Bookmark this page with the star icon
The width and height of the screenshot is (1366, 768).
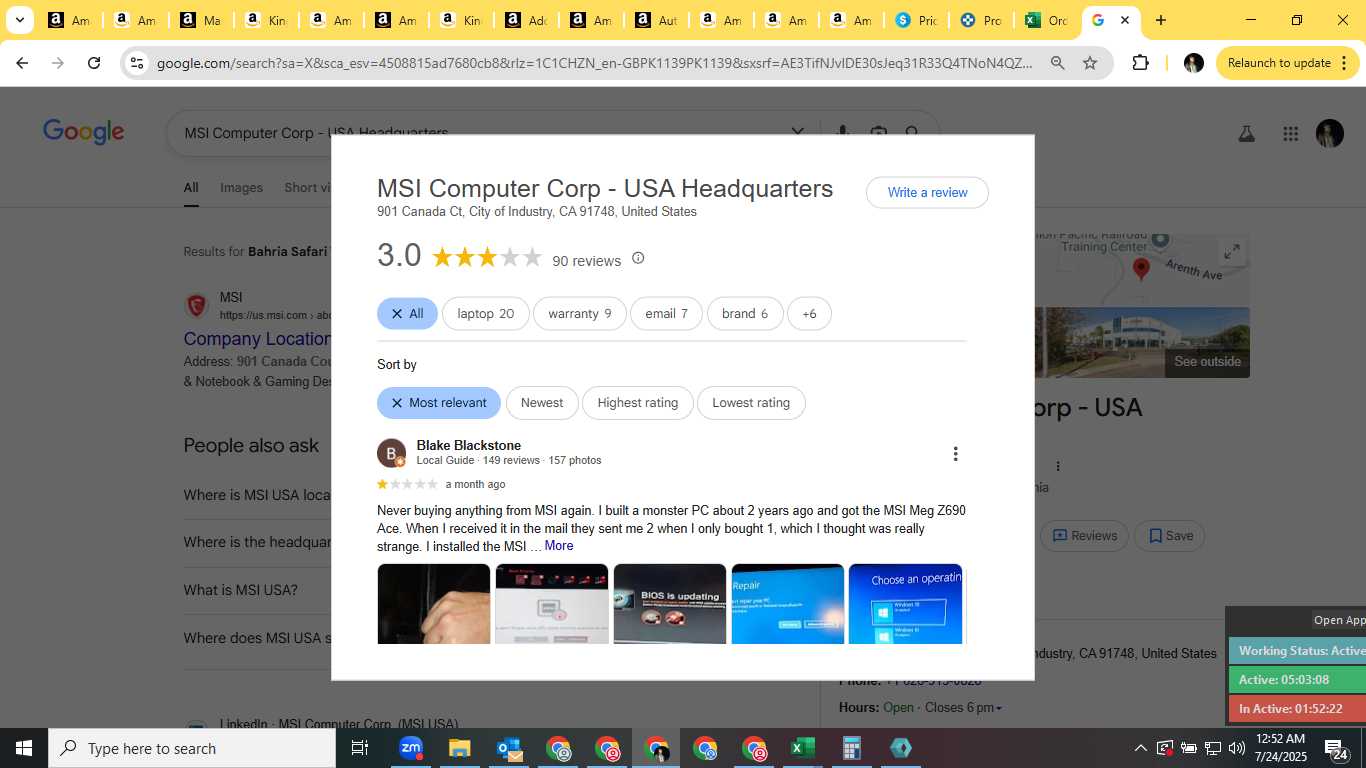(1090, 63)
